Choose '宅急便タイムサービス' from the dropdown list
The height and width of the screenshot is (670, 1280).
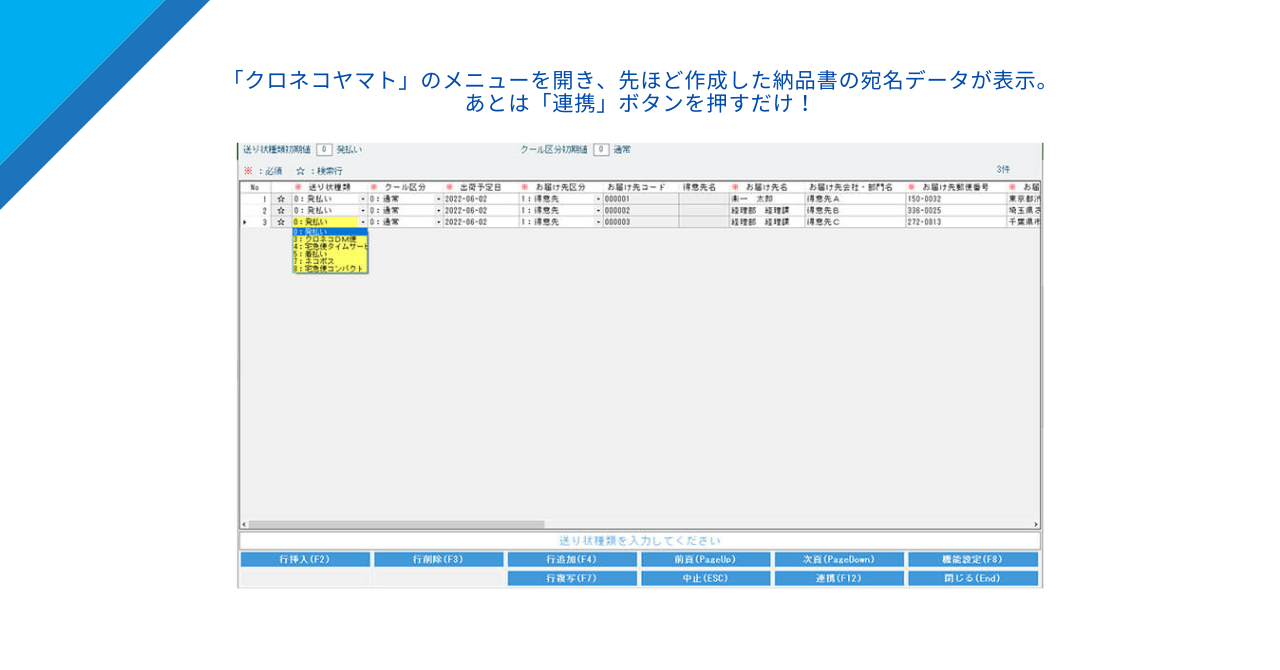[x=330, y=246]
